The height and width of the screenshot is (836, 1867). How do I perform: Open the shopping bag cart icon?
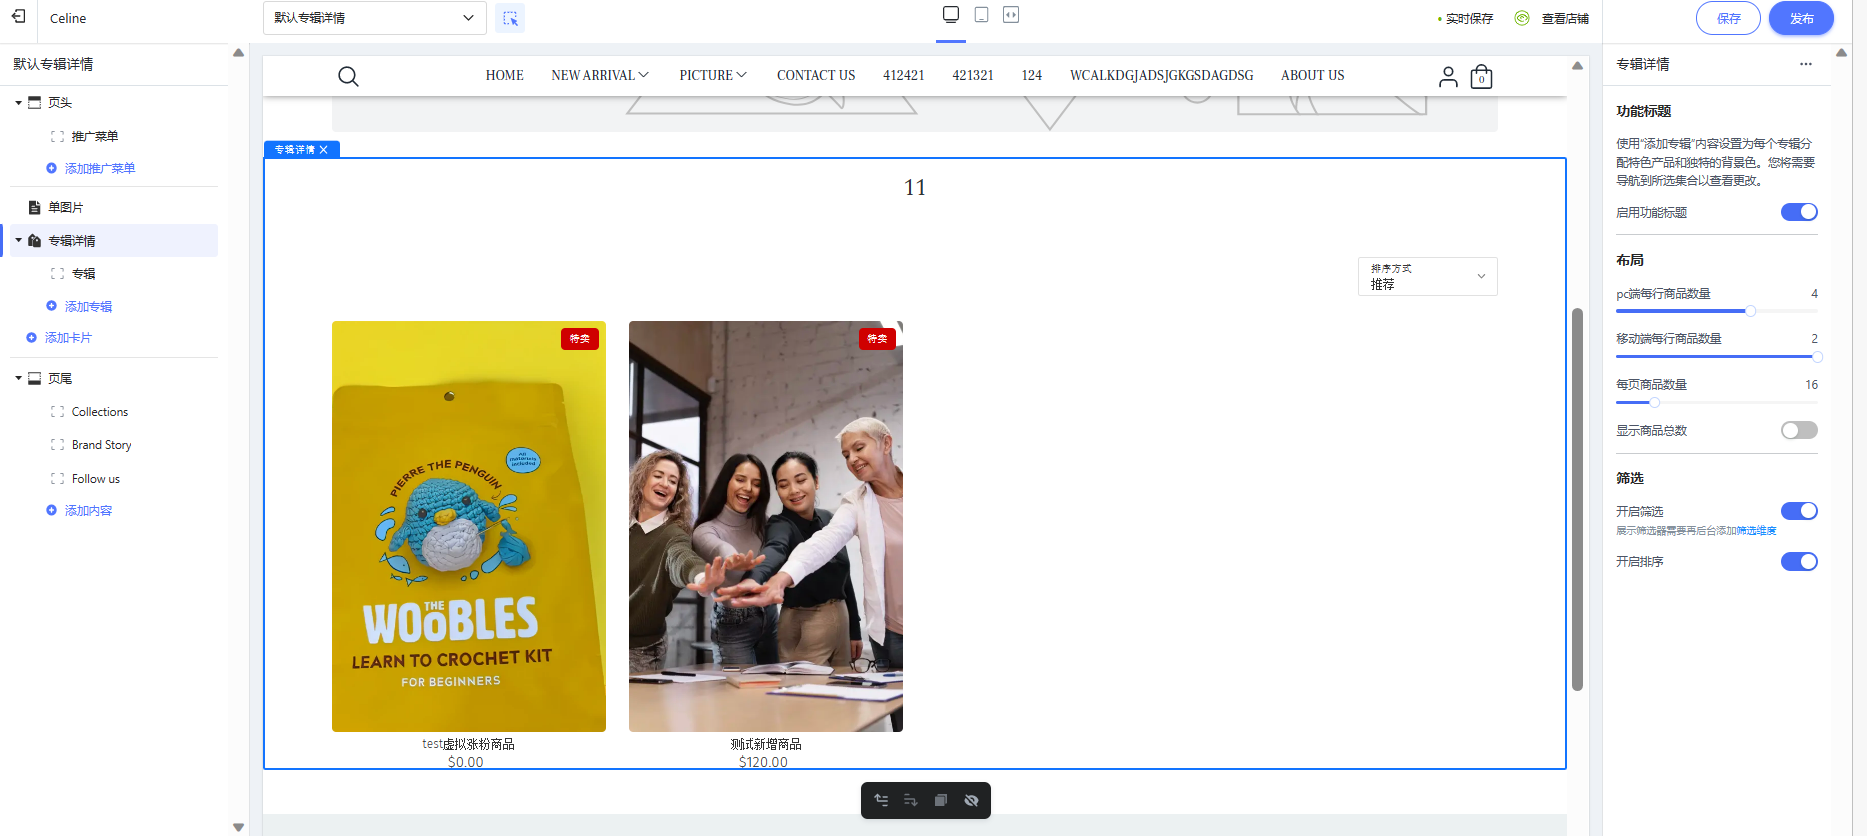click(1481, 76)
